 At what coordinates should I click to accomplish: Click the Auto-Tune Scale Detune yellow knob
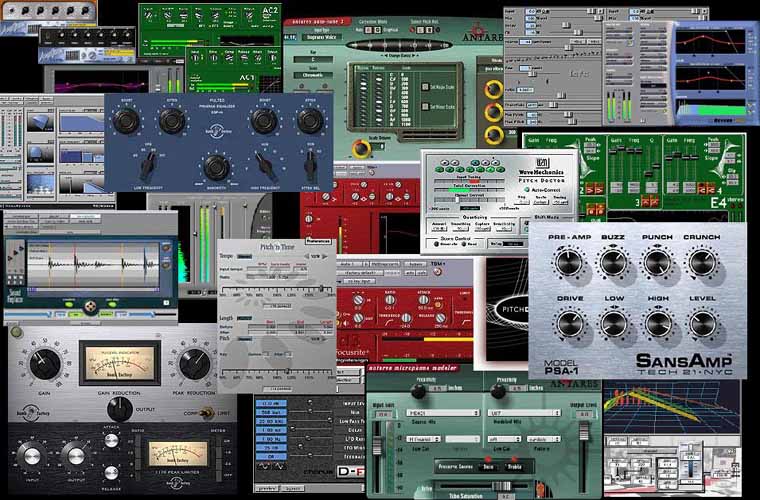(361, 149)
